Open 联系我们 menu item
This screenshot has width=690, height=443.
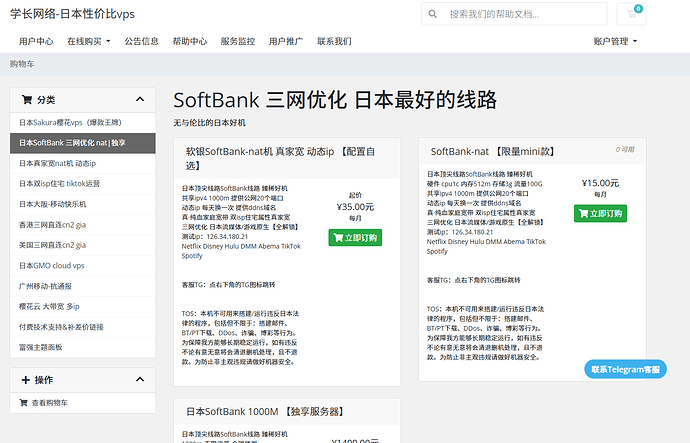pyautogui.click(x=334, y=41)
